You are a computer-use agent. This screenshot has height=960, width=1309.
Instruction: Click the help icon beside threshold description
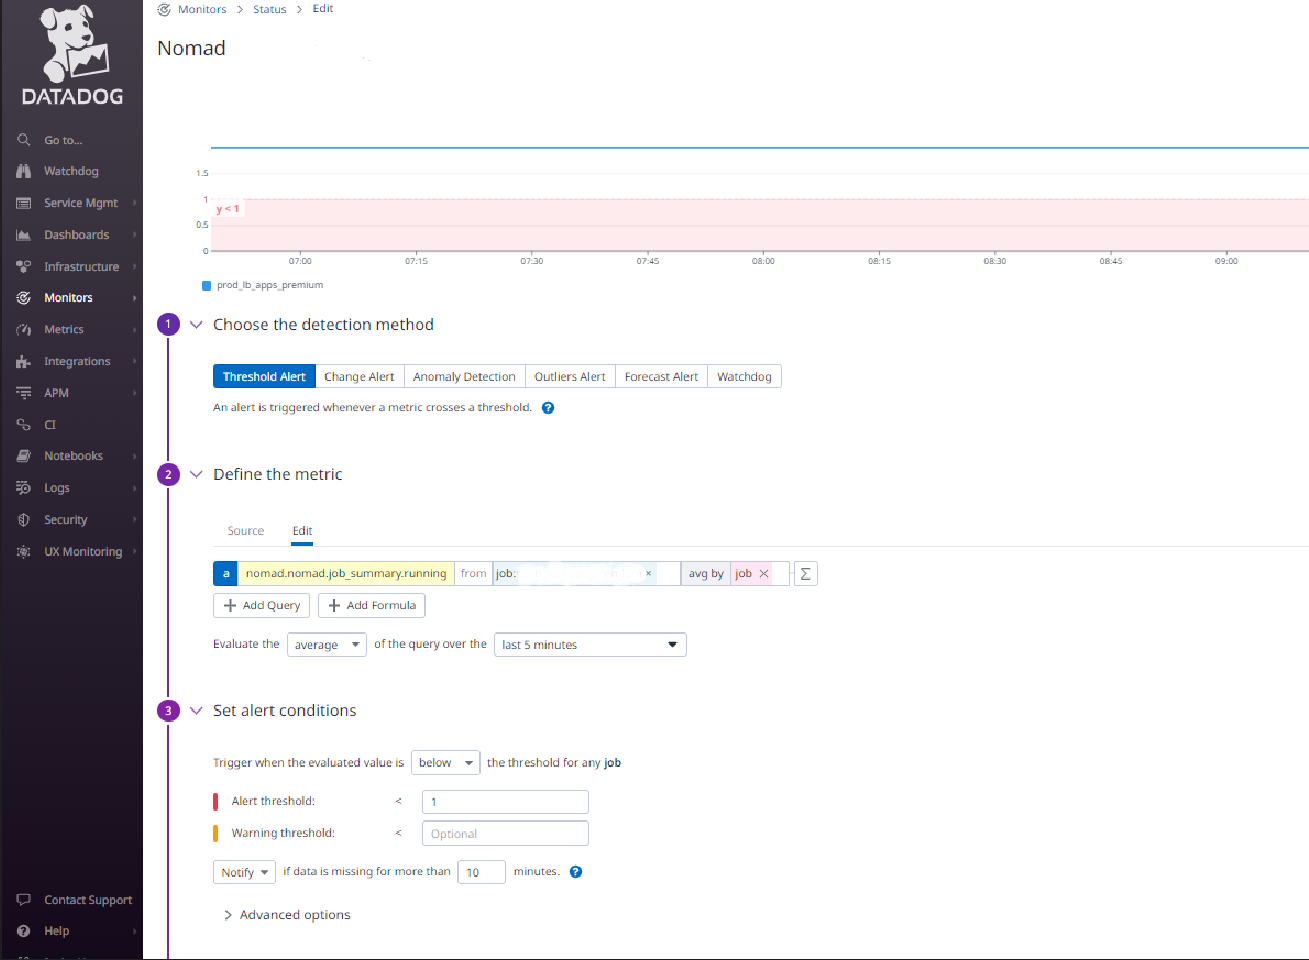(x=548, y=408)
